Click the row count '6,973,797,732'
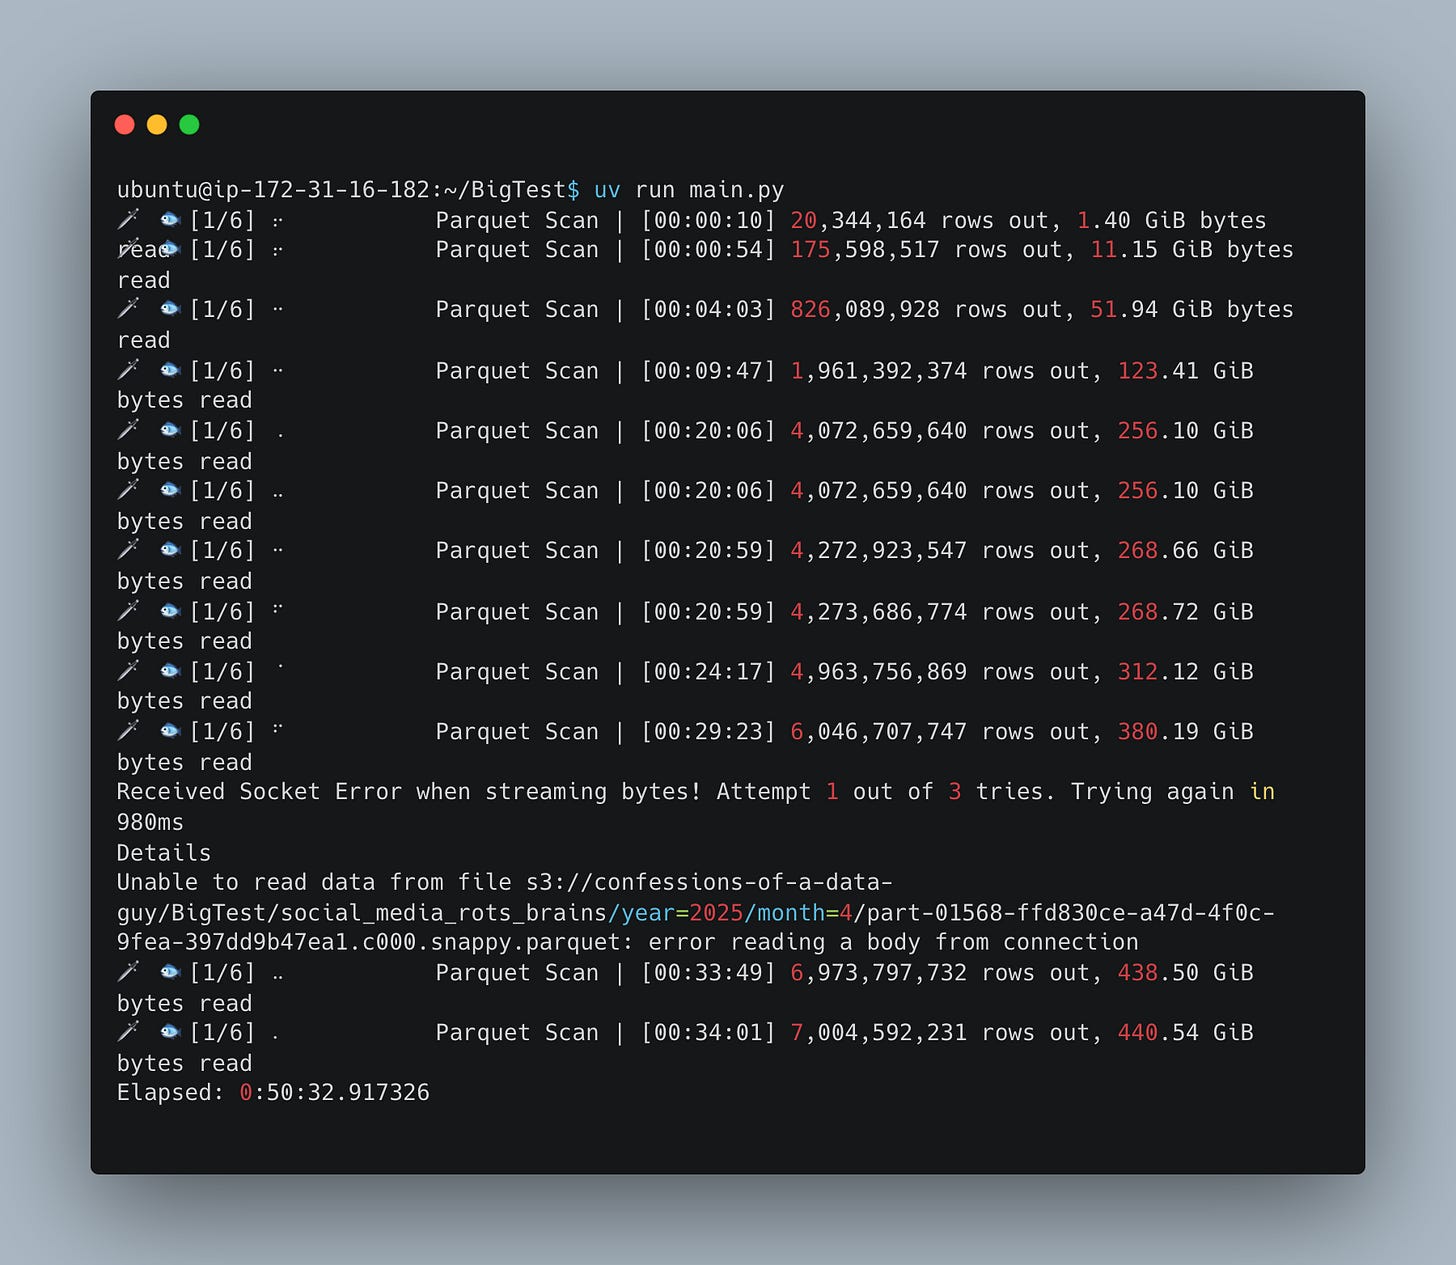1456x1265 pixels. tap(879, 973)
